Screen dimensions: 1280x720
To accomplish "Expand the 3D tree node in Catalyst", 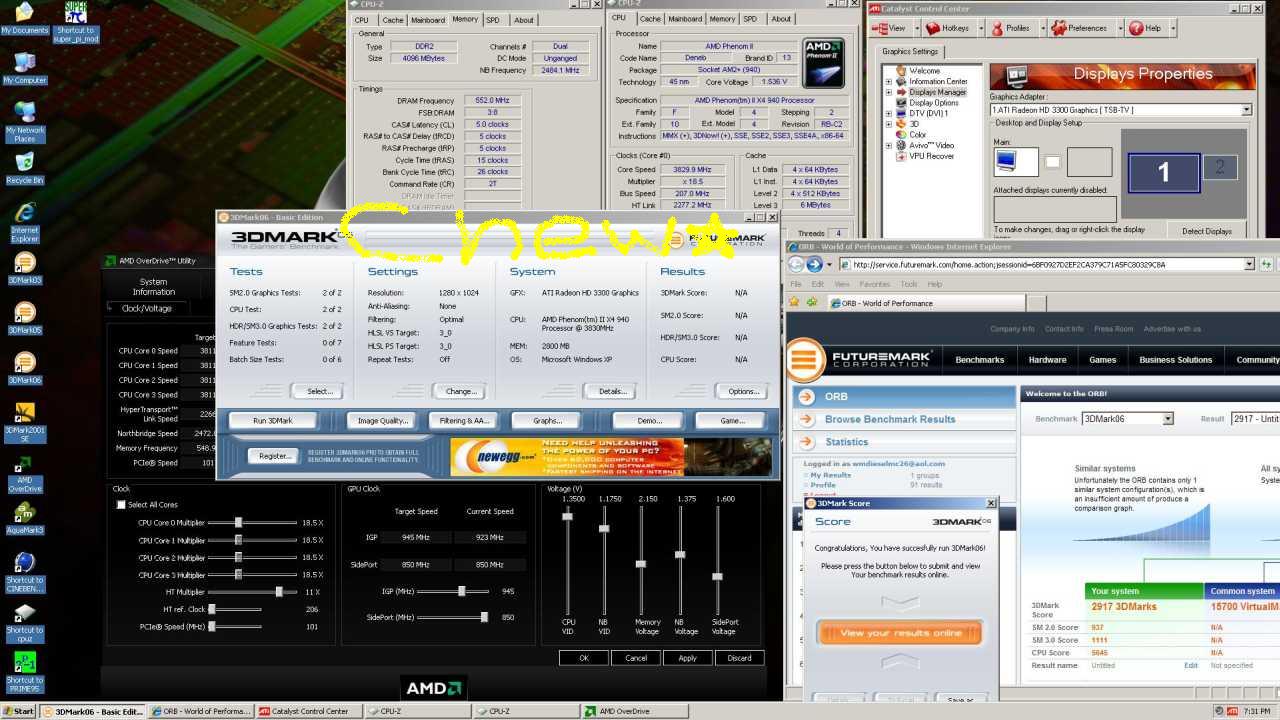I will pos(888,124).
